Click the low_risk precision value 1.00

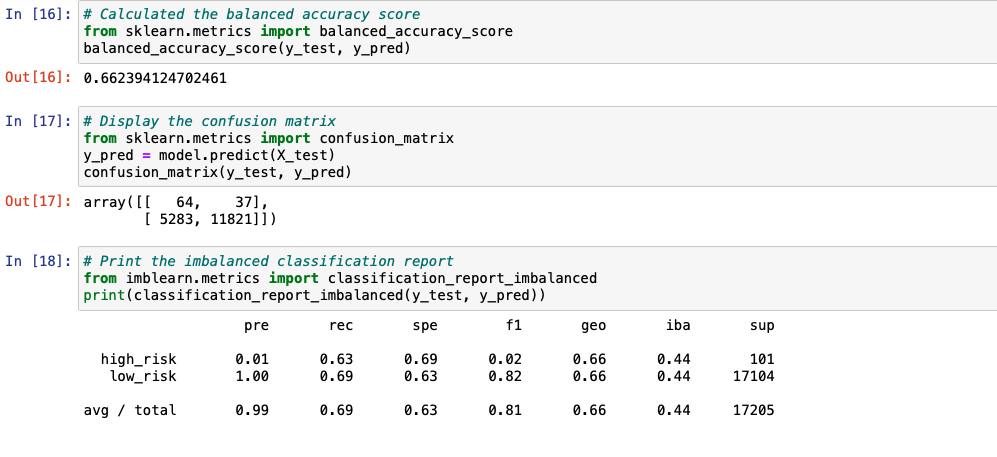coord(252,376)
